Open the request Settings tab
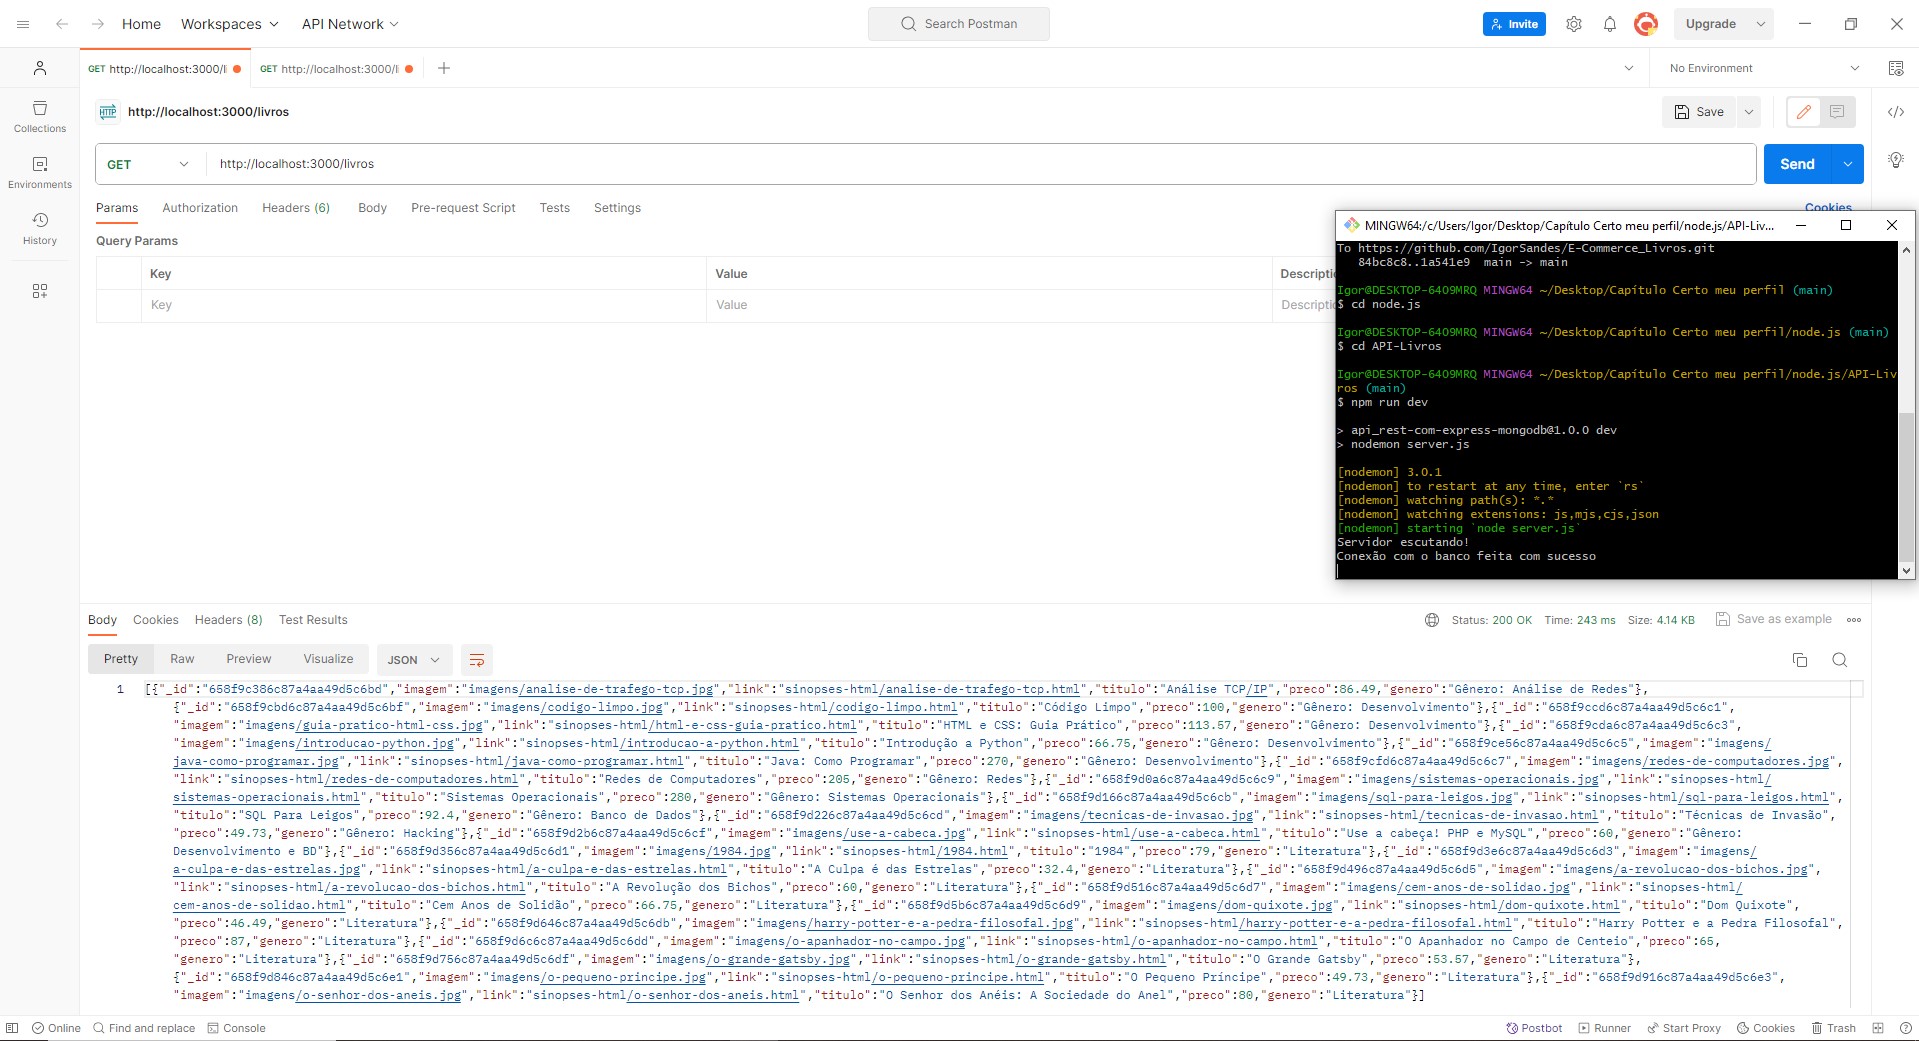 (x=617, y=208)
